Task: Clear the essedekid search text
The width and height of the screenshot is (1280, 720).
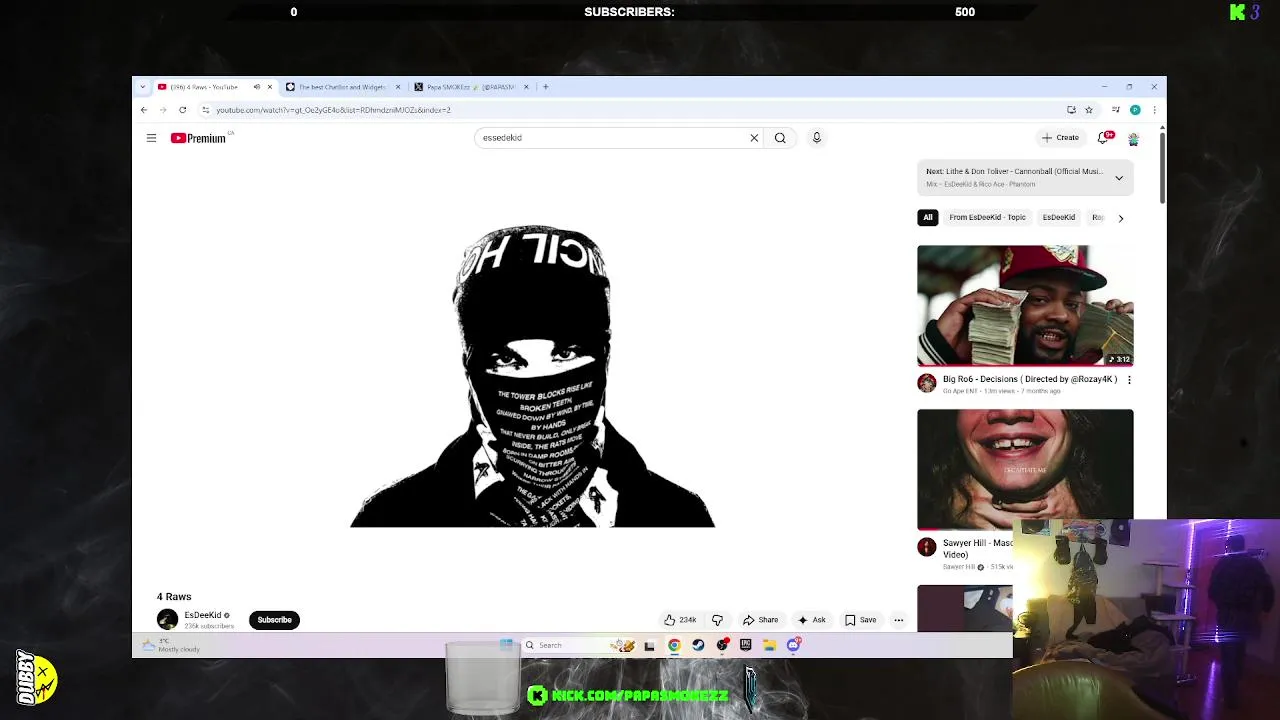Action: click(754, 138)
